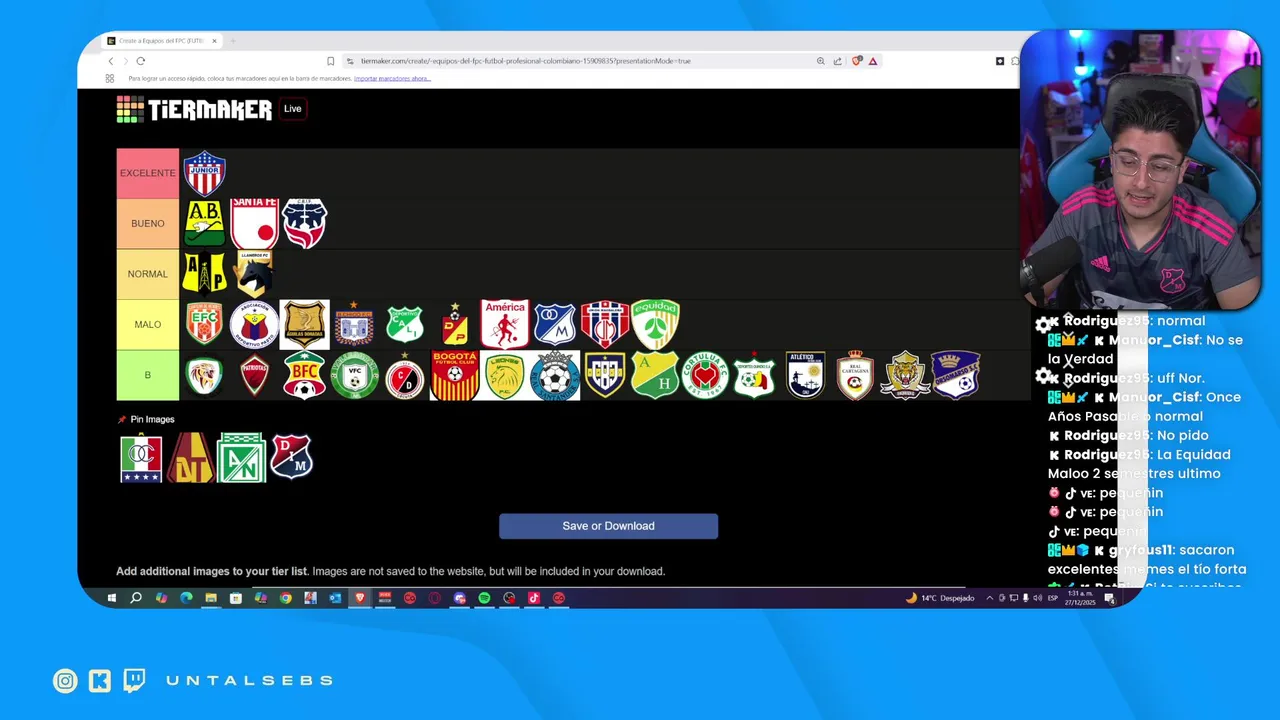The width and height of the screenshot is (1280, 720).
Task: Open Microsoft Edge from the taskbar
Action: [x=186, y=598]
